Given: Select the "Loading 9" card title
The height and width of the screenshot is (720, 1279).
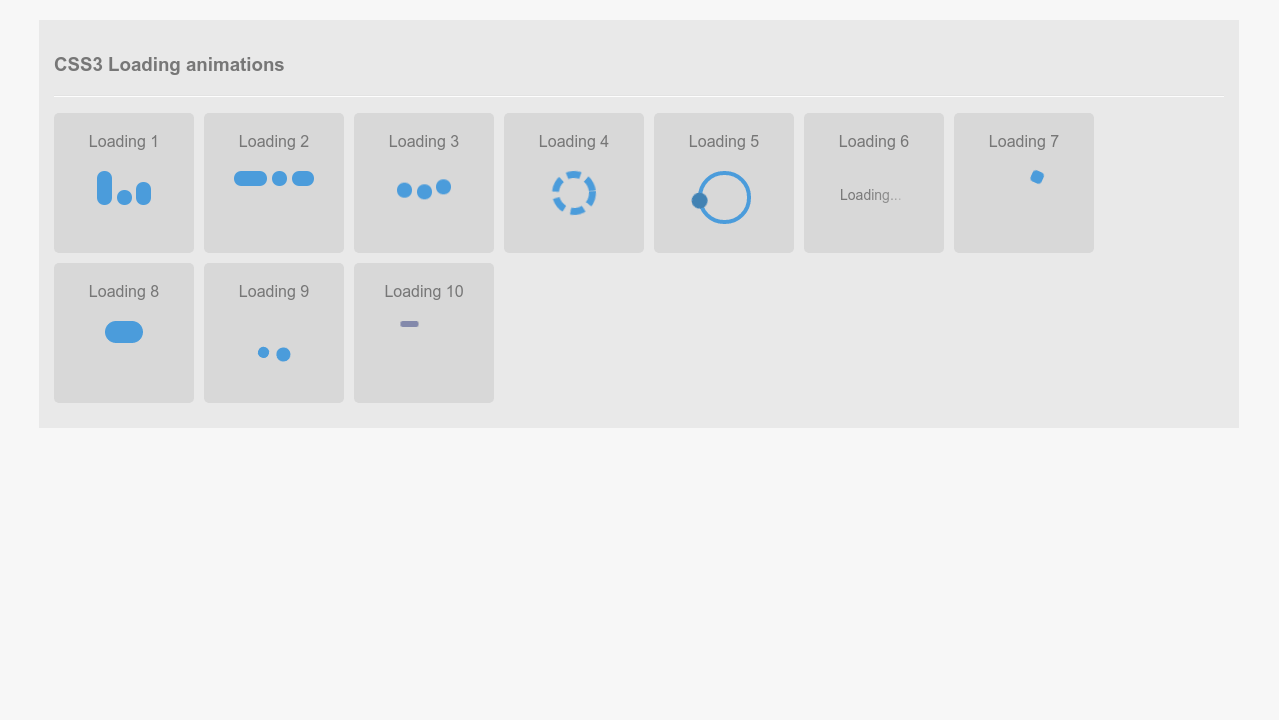Looking at the screenshot, I should point(274,292).
